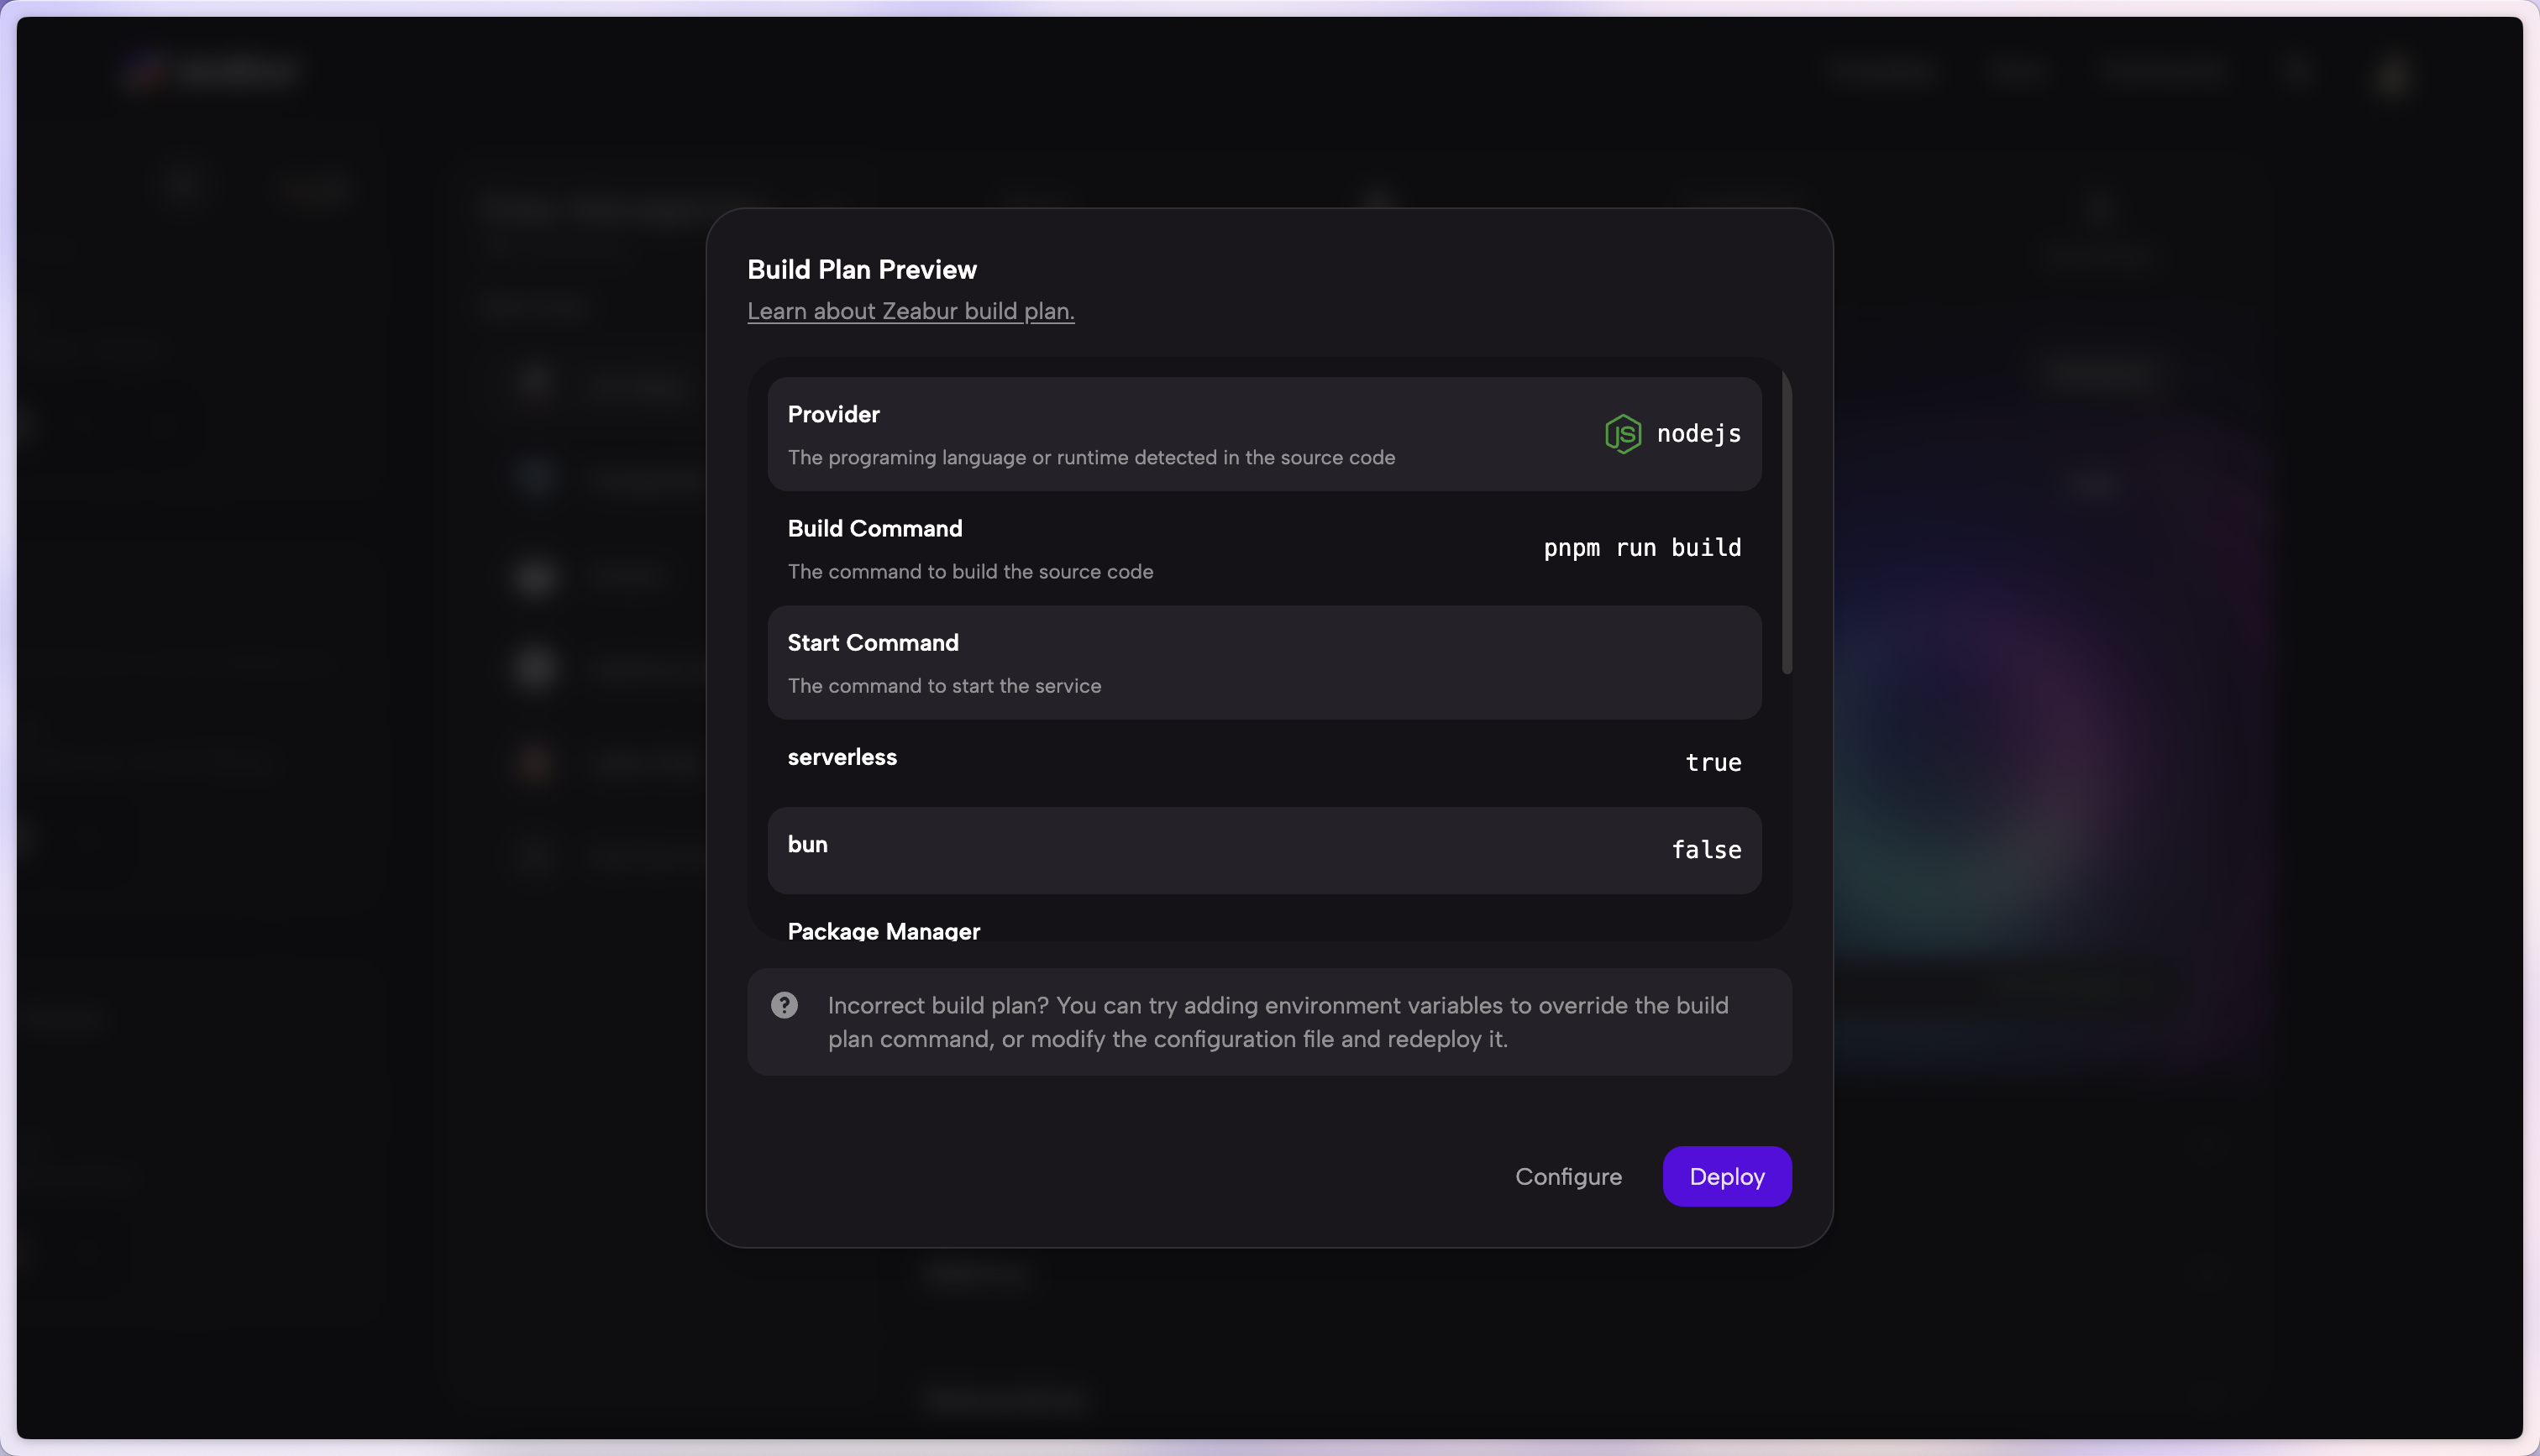
Task: Click the Incorrect build plan hint text
Action: (1277, 1022)
